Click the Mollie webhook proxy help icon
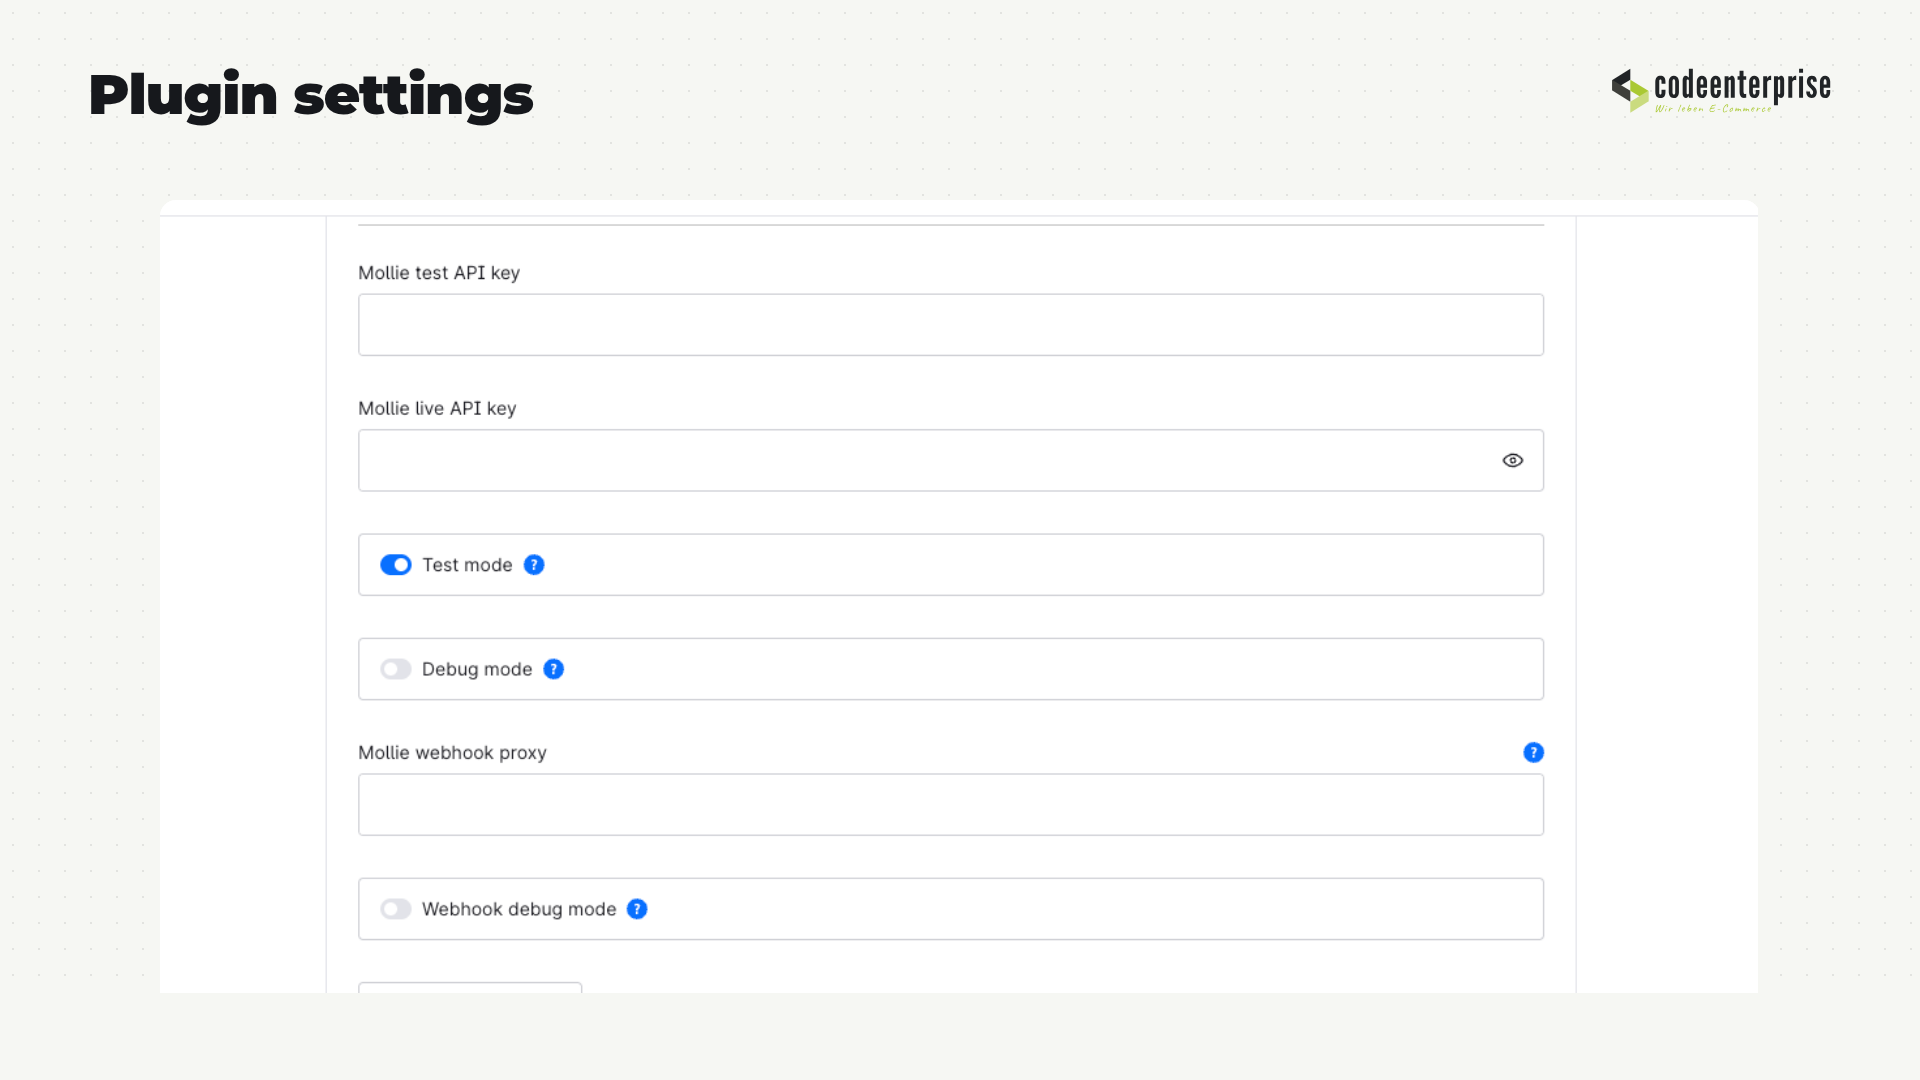 click(1533, 752)
